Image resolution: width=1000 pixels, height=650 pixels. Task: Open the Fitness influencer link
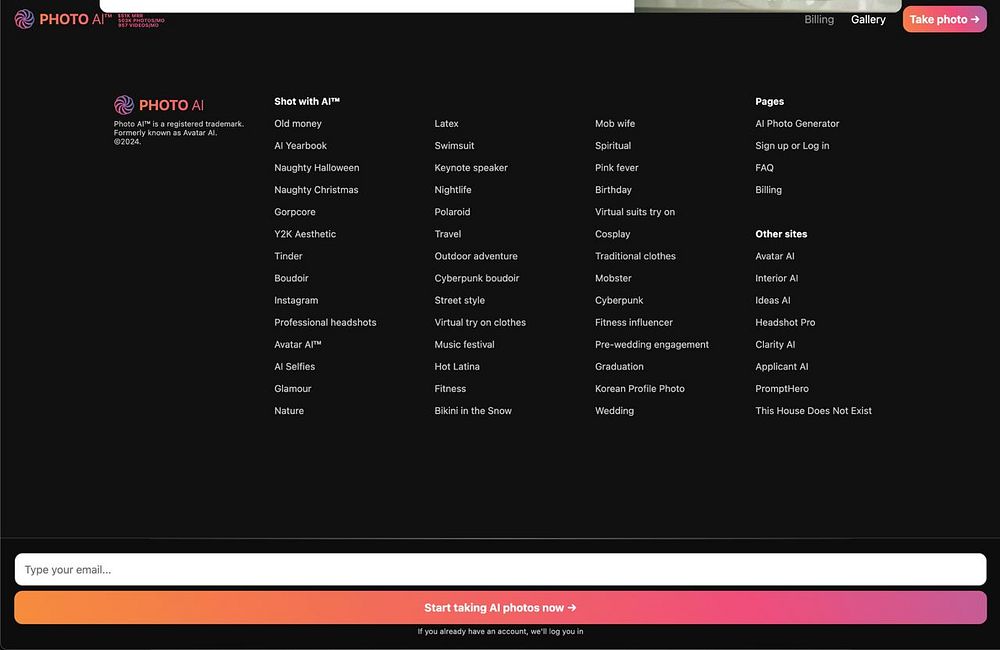[634, 322]
